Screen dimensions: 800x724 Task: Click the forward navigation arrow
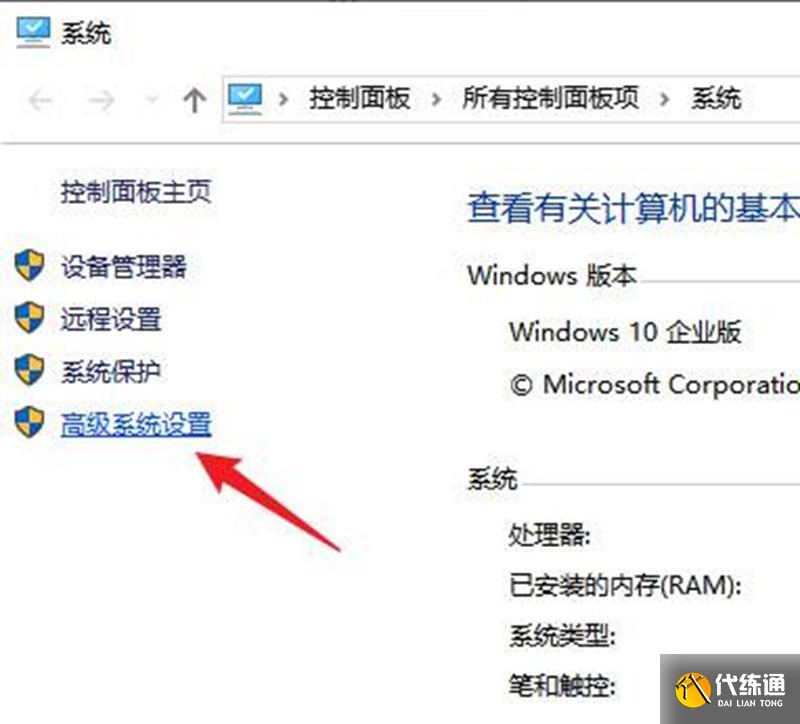pyautogui.click(x=102, y=100)
